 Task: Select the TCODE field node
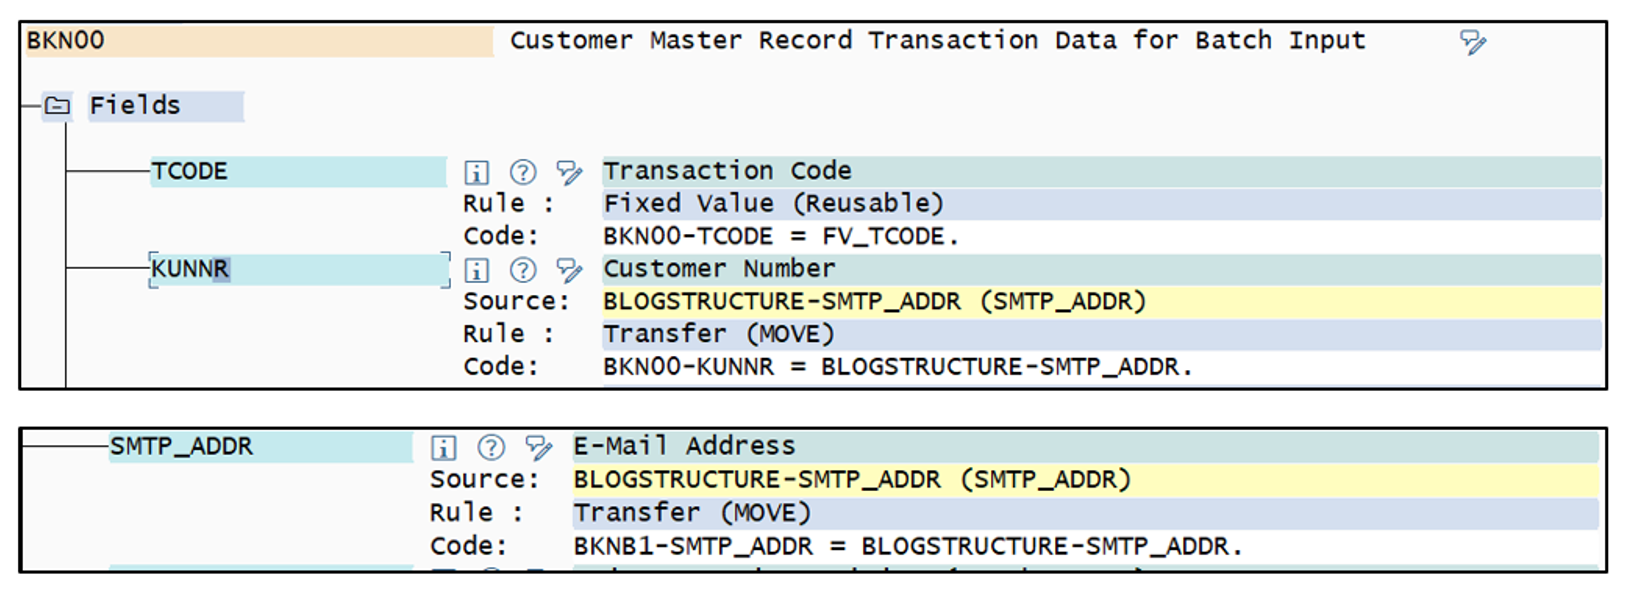click(x=298, y=172)
